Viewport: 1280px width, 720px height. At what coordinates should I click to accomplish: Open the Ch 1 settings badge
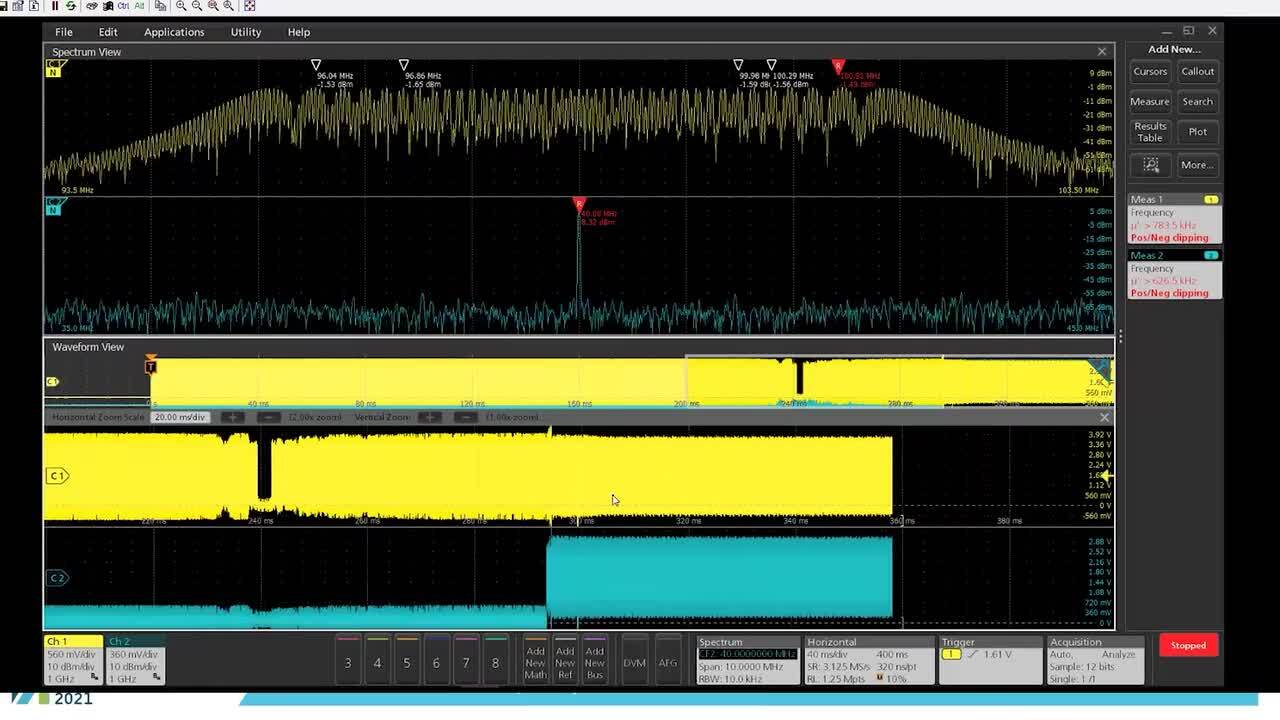pos(73,660)
